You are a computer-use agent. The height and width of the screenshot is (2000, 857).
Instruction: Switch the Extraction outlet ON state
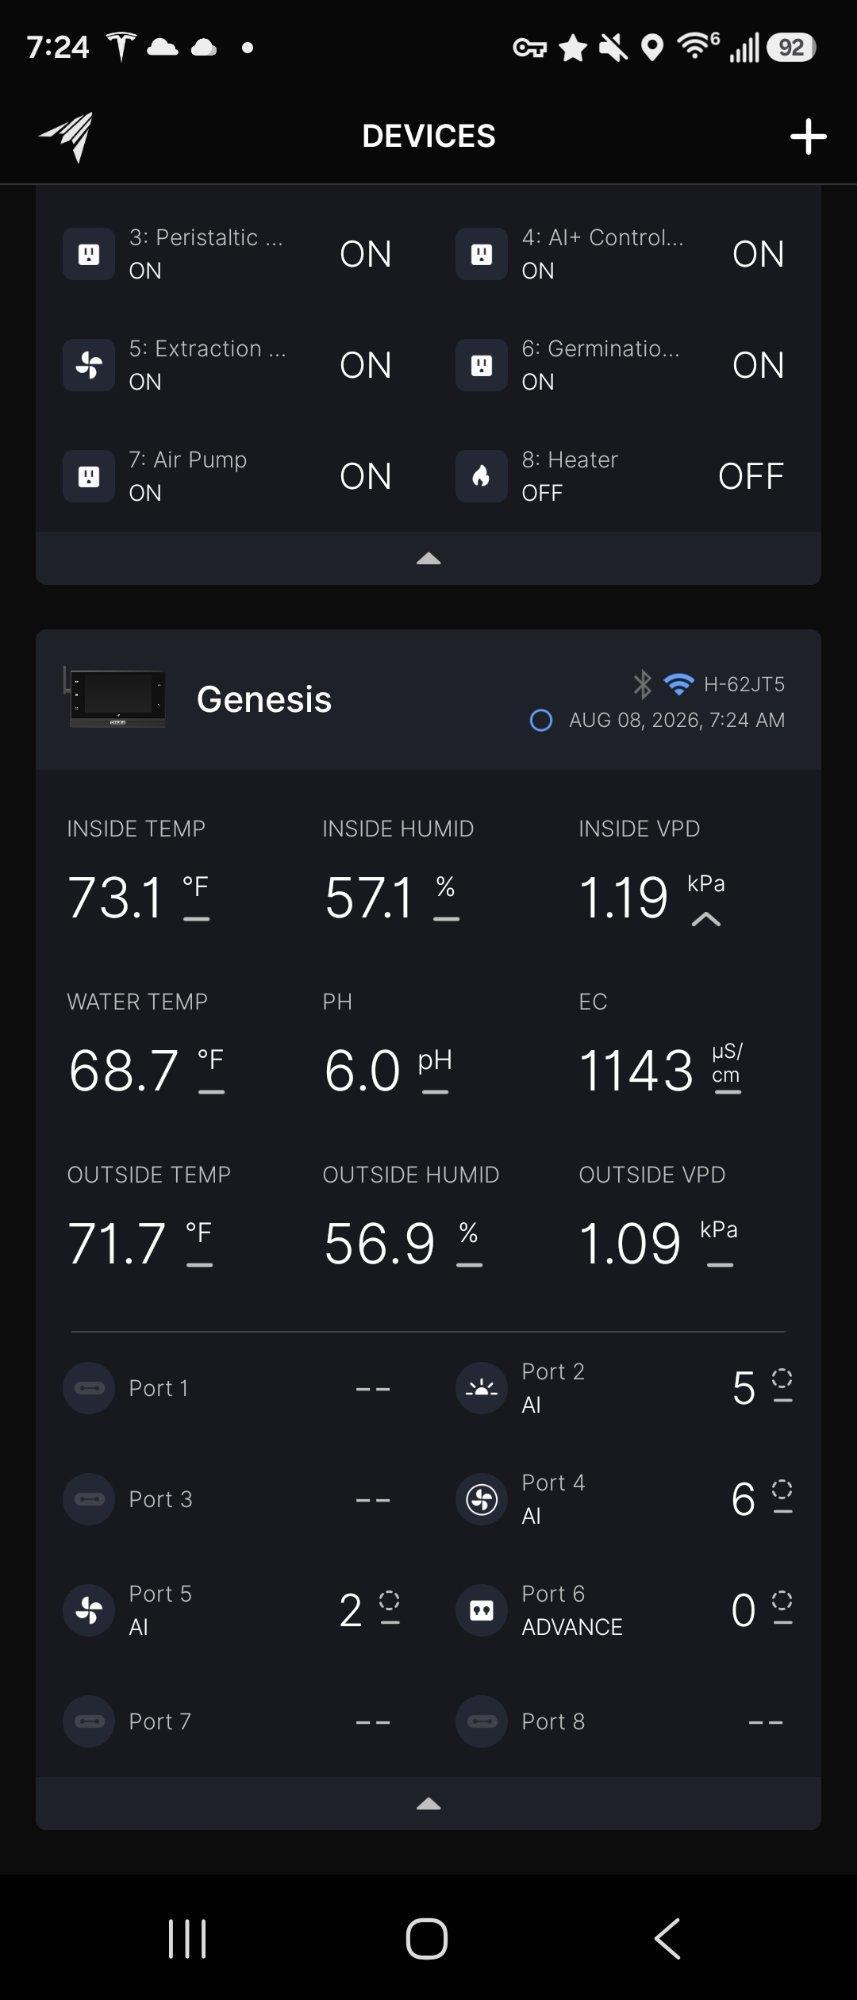coord(365,365)
